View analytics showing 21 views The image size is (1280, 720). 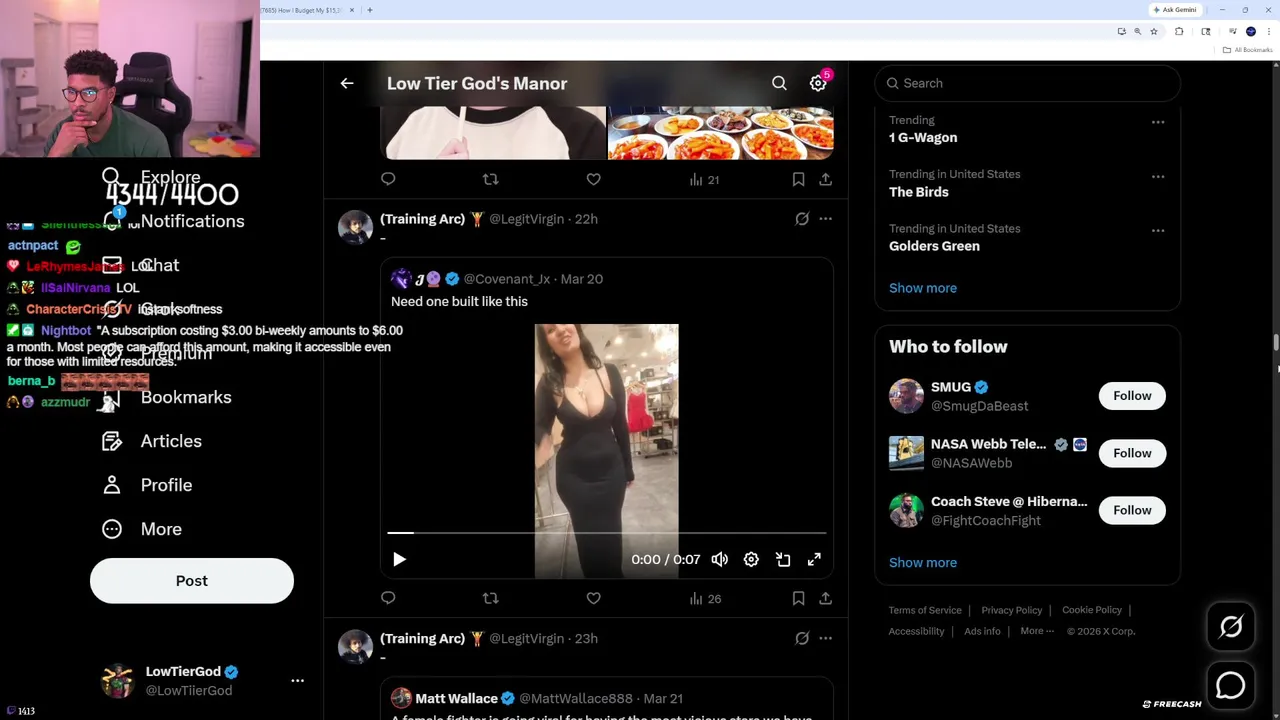(705, 180)
